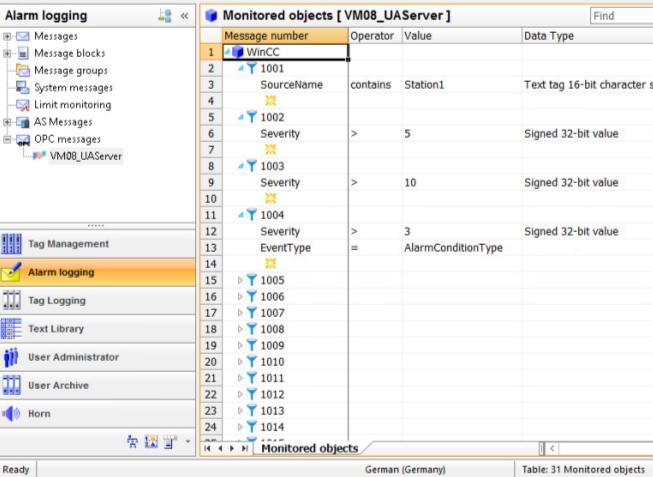Collapse filter 1004 in the table

click(x=241, y=215)
